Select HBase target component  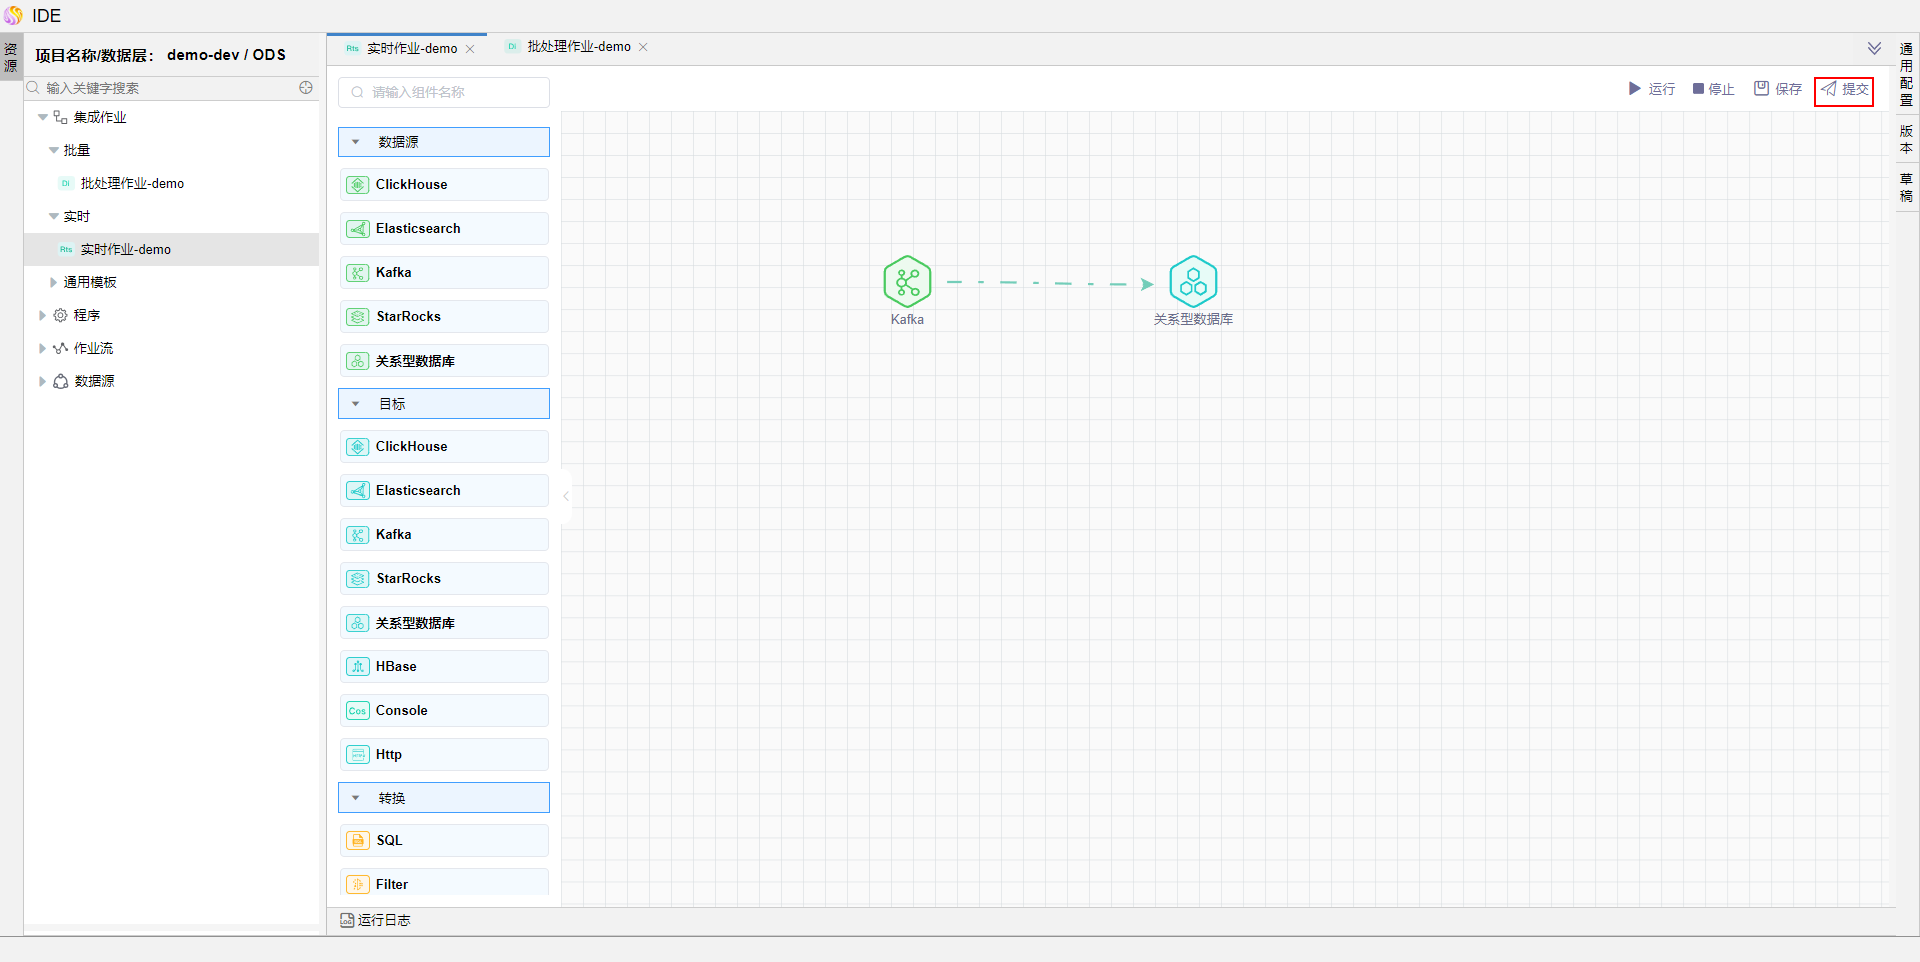point(444,667)
